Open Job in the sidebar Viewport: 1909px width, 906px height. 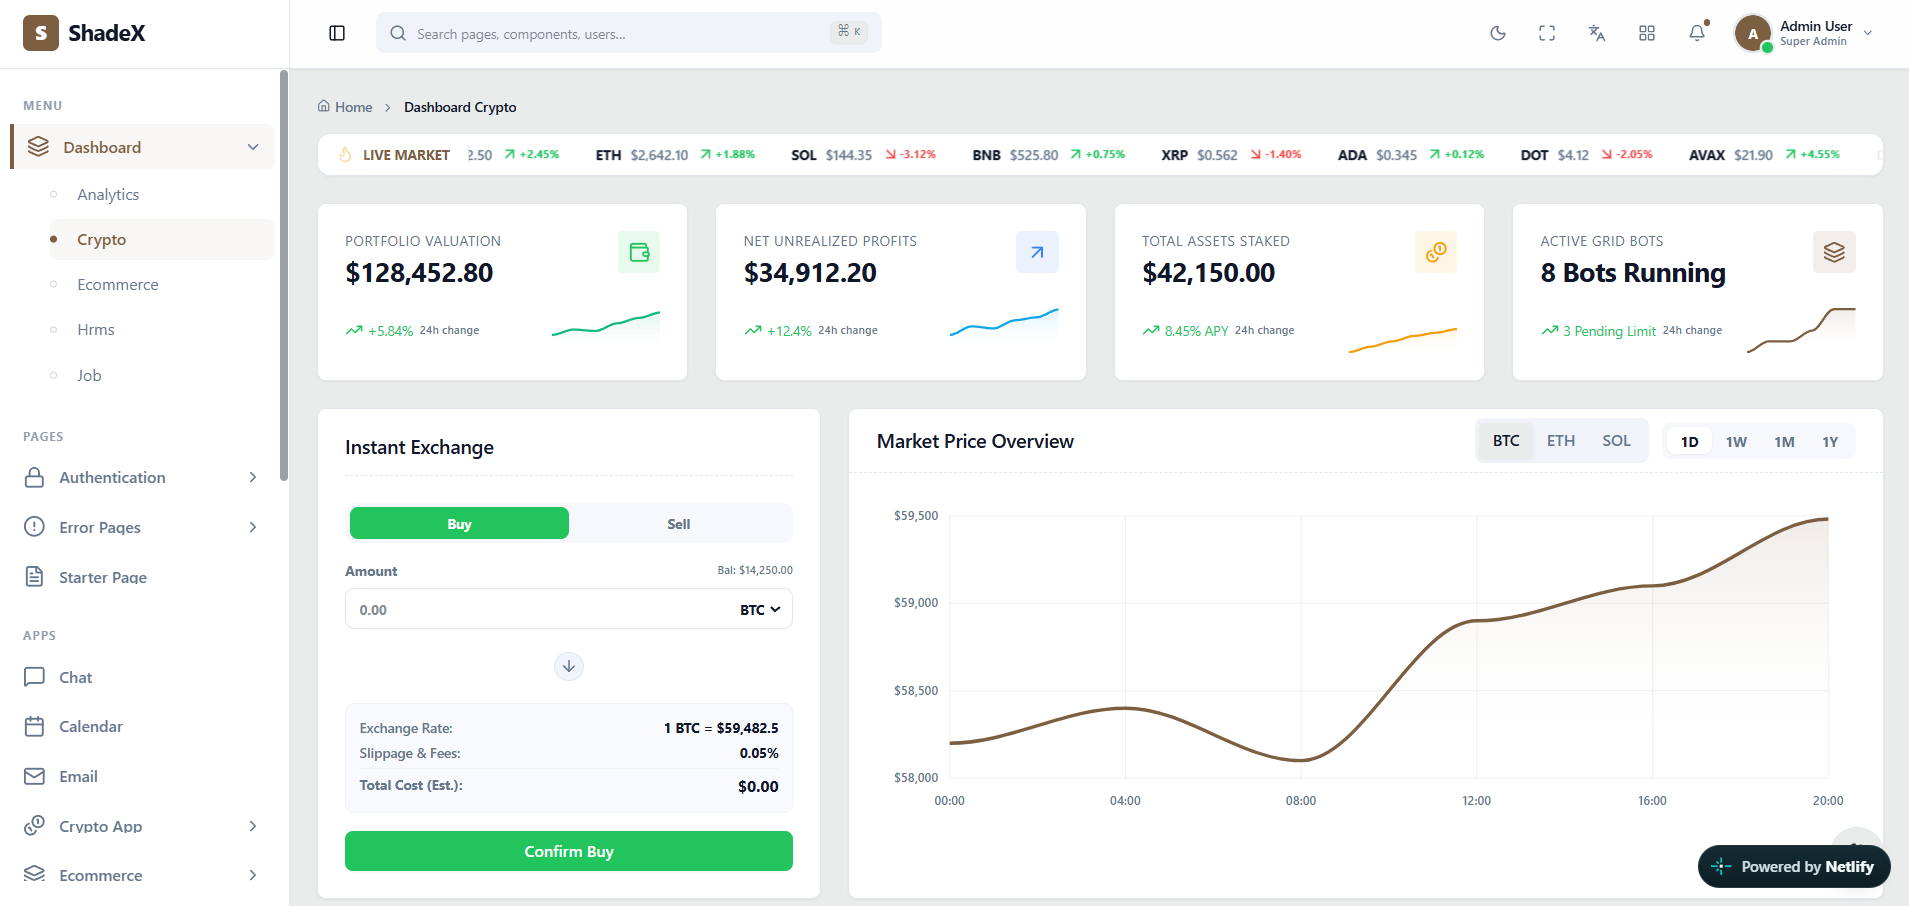click(89, 376)
